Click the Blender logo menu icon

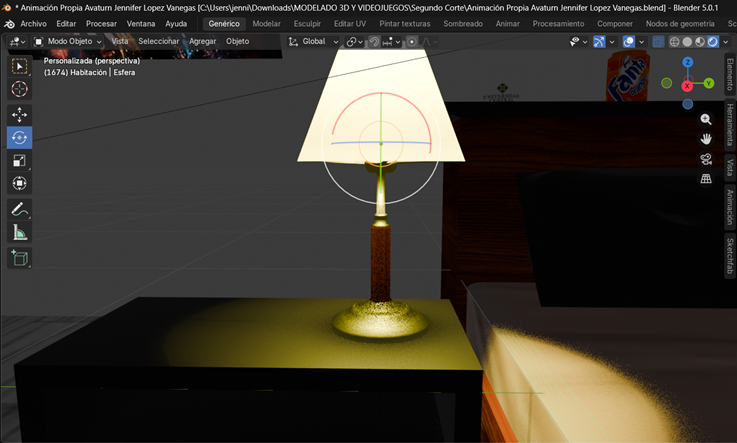(x=8, y=24)
